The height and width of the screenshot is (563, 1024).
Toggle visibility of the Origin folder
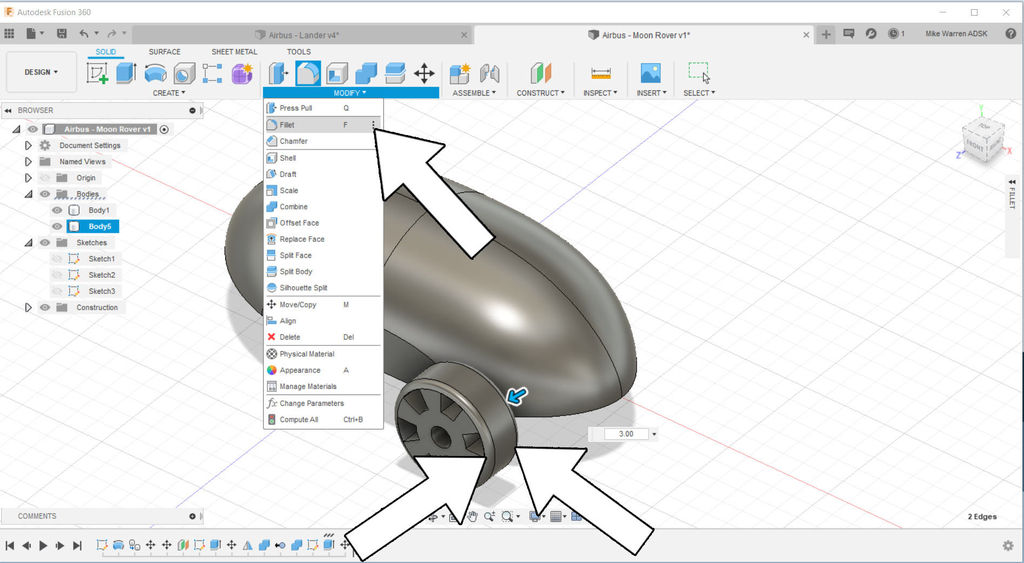tap(44, 178)
